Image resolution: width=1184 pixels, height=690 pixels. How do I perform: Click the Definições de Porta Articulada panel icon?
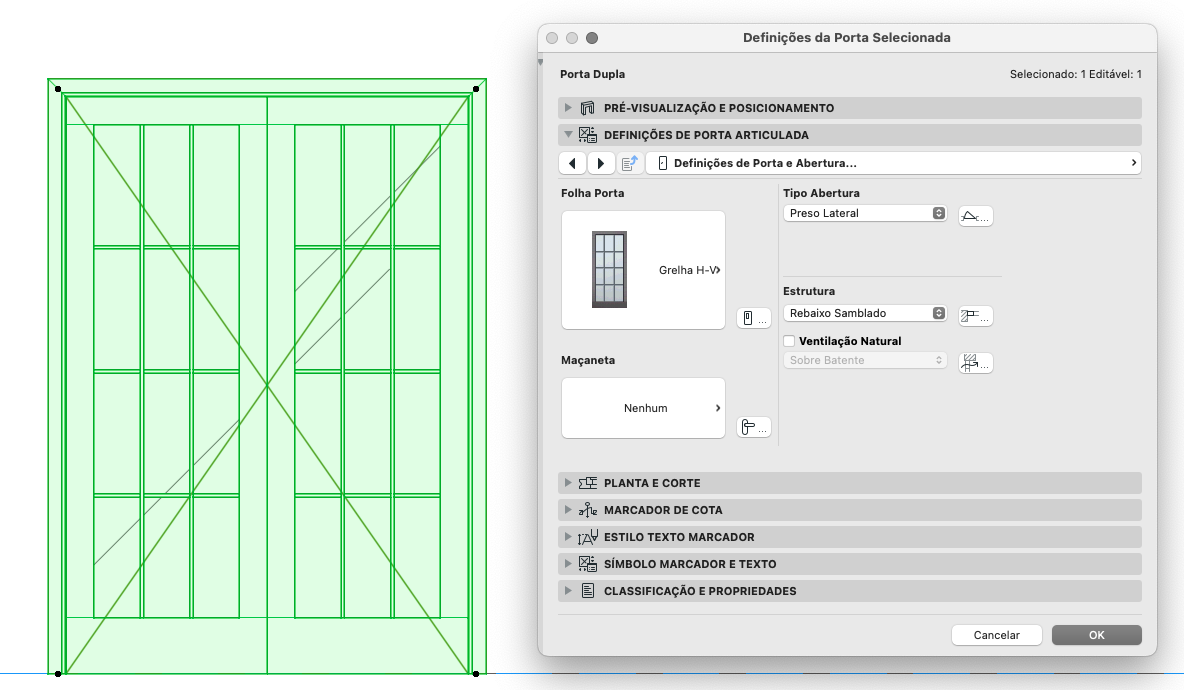[587, 135]
